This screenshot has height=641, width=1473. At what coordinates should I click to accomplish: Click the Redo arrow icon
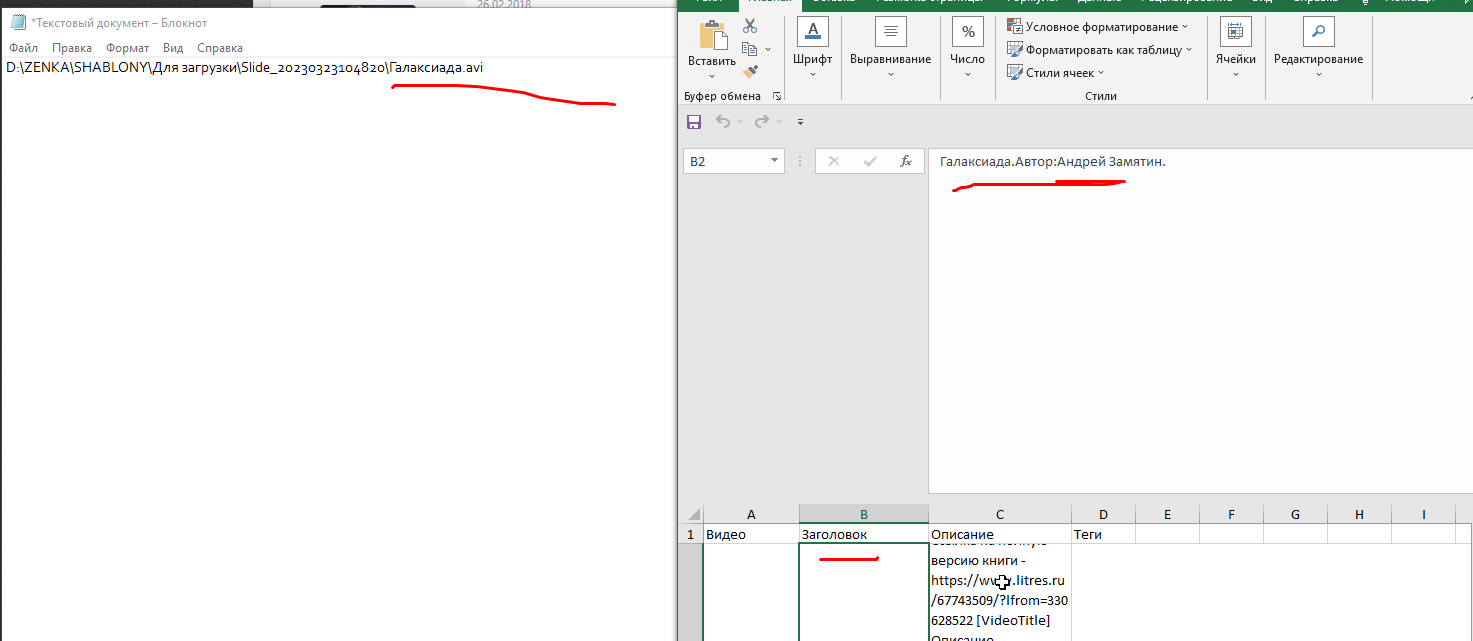(761, 121)
